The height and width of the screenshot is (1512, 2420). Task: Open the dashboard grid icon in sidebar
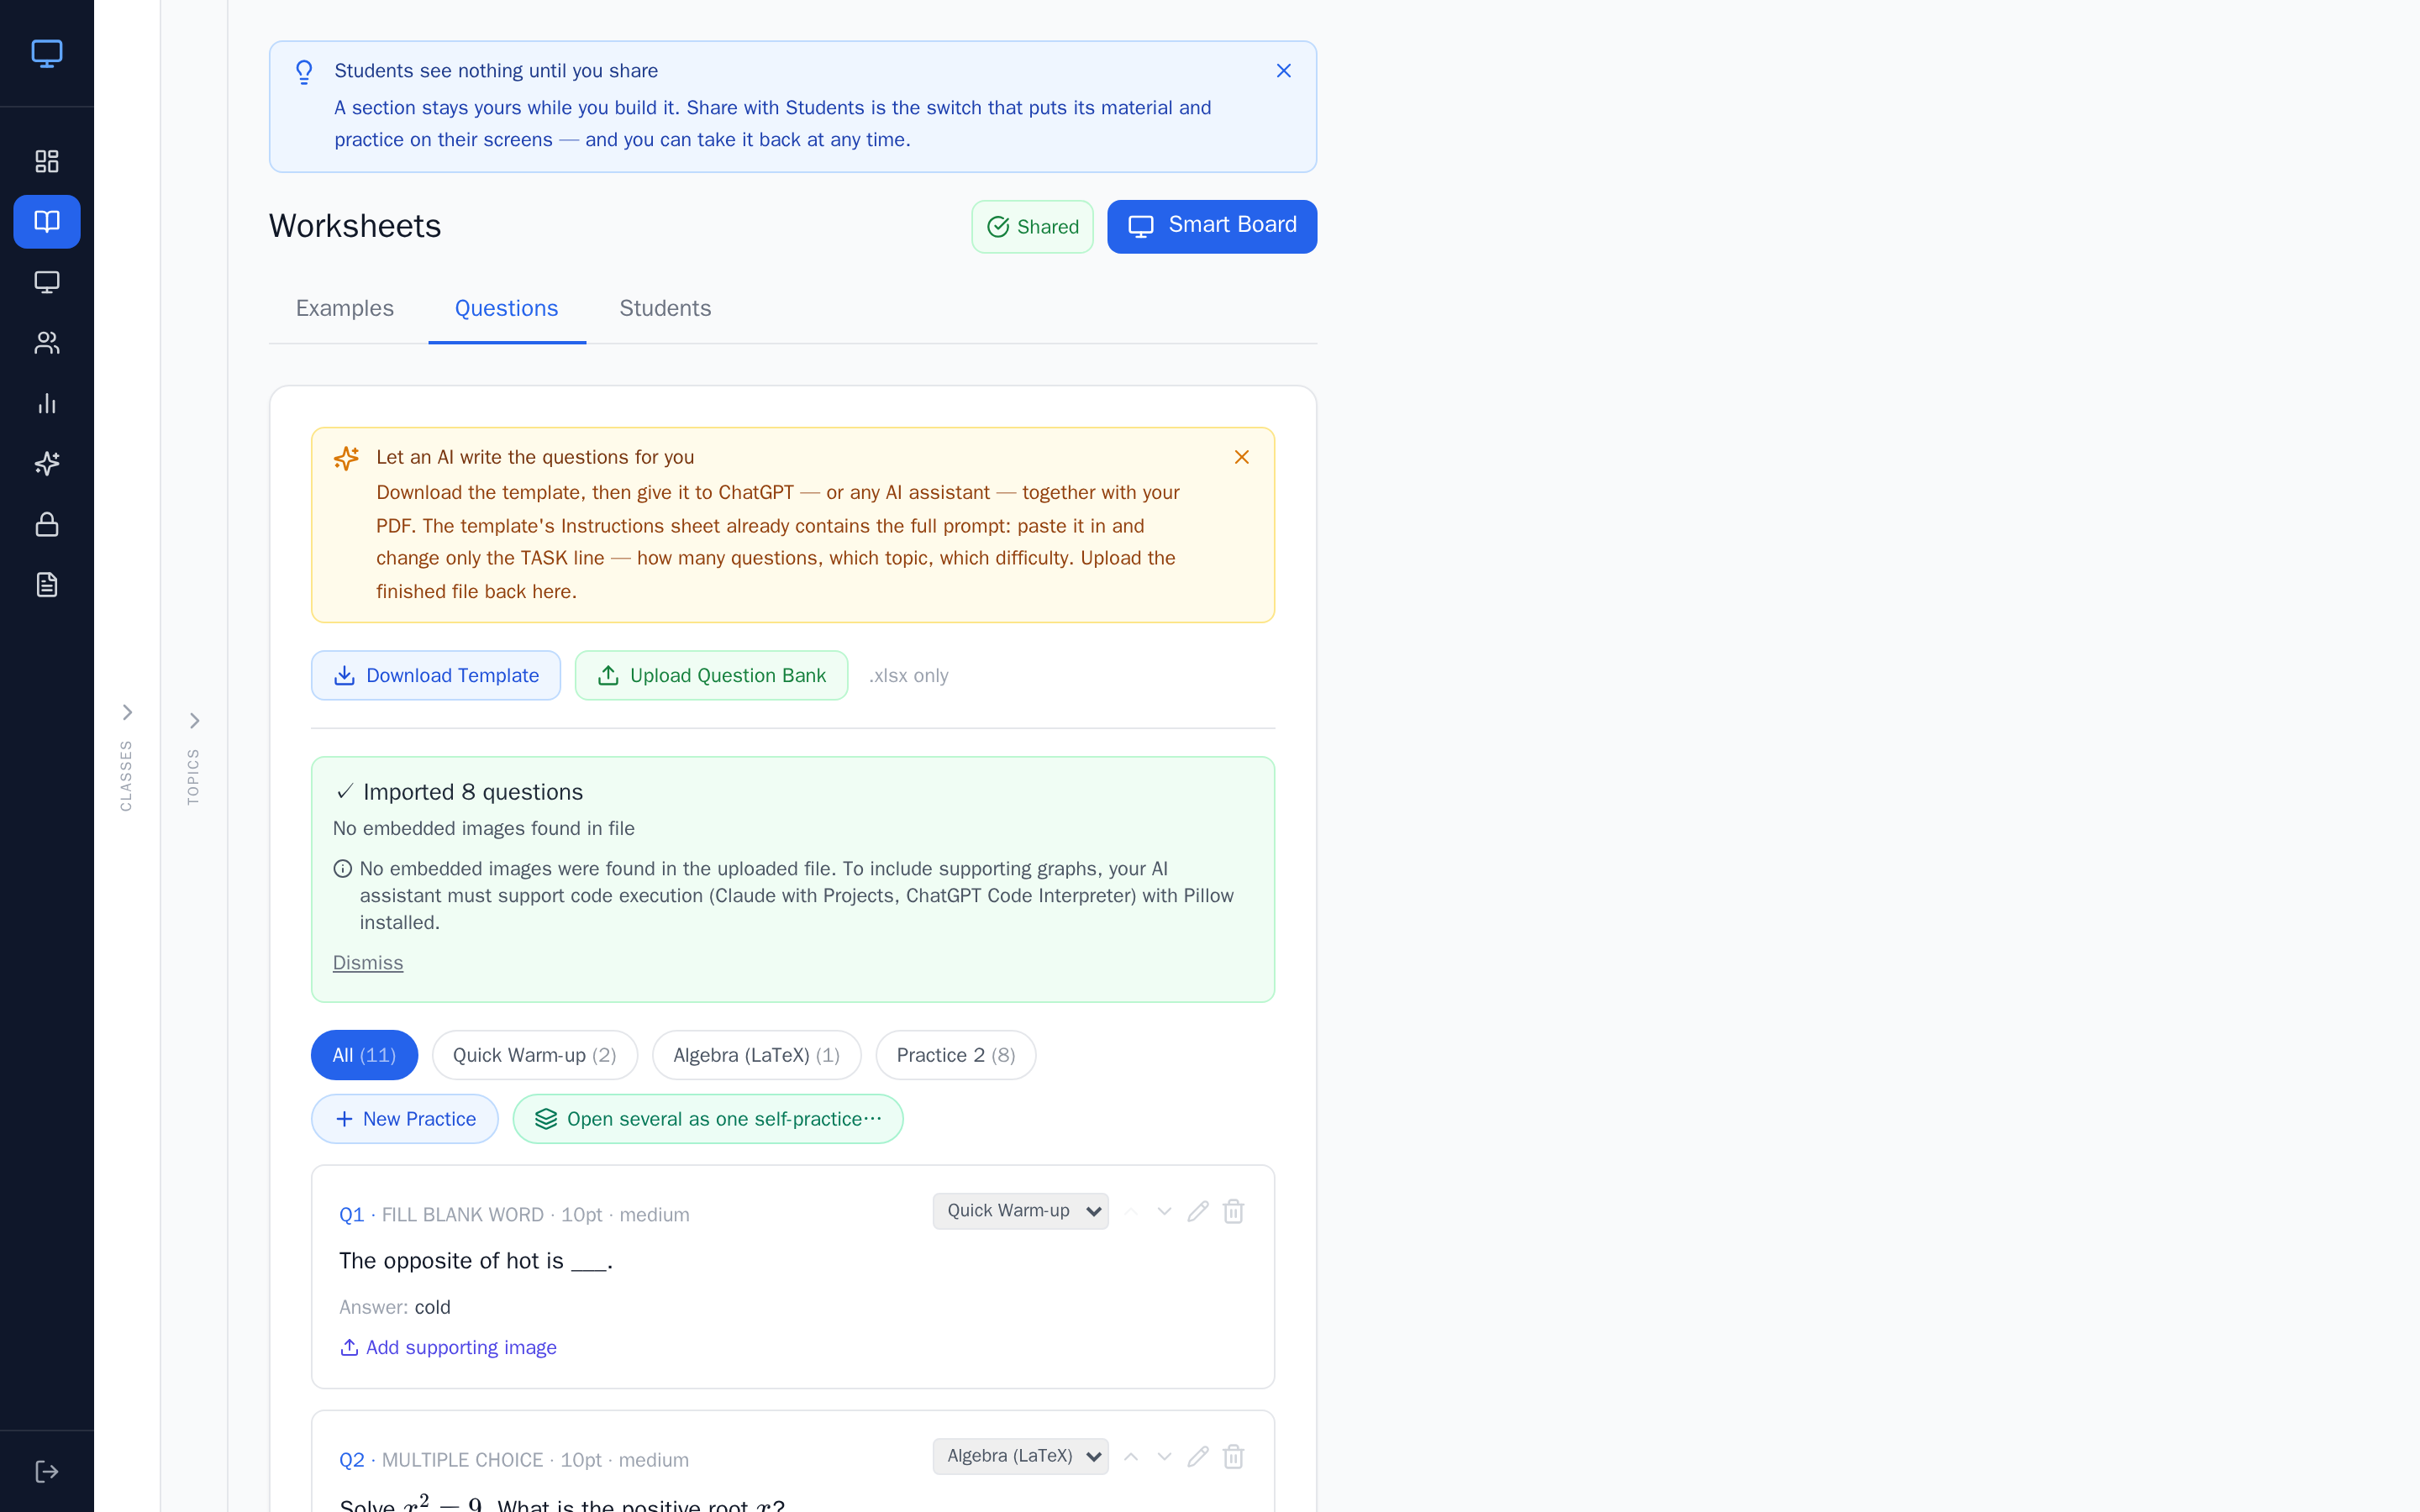[x=47, y=161]
